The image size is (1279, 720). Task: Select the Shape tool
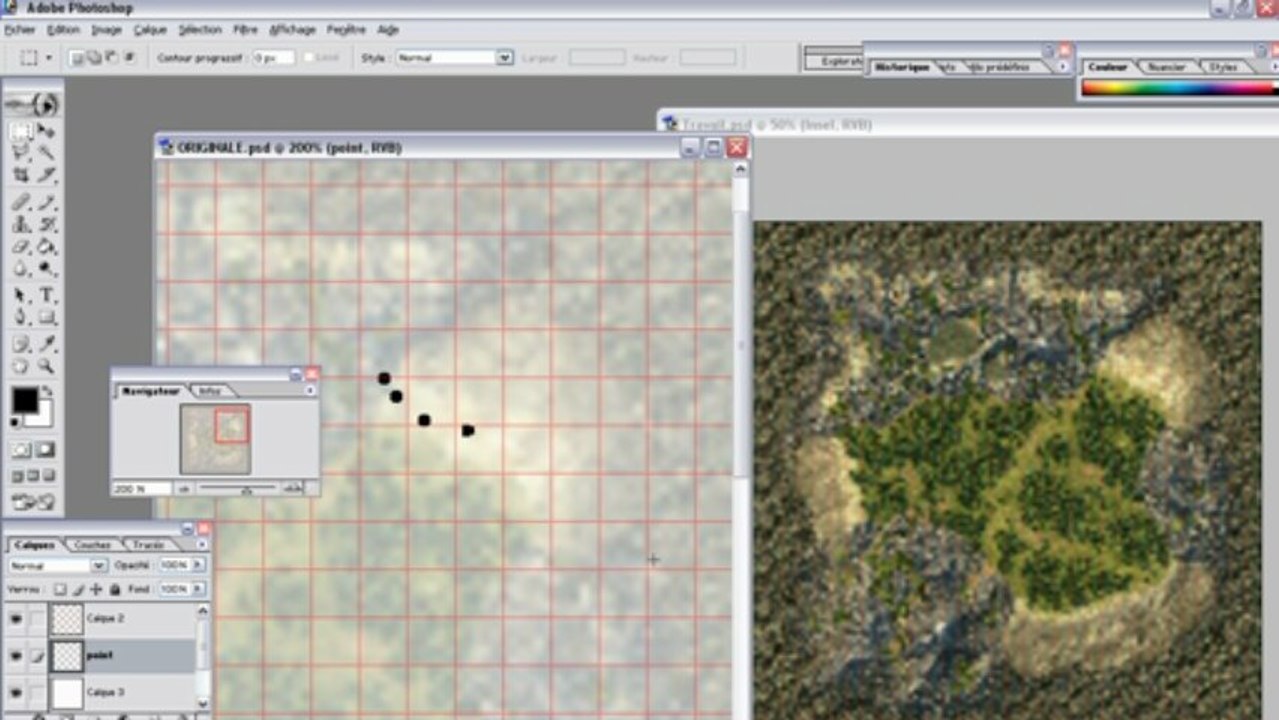[x=46, y=318]
